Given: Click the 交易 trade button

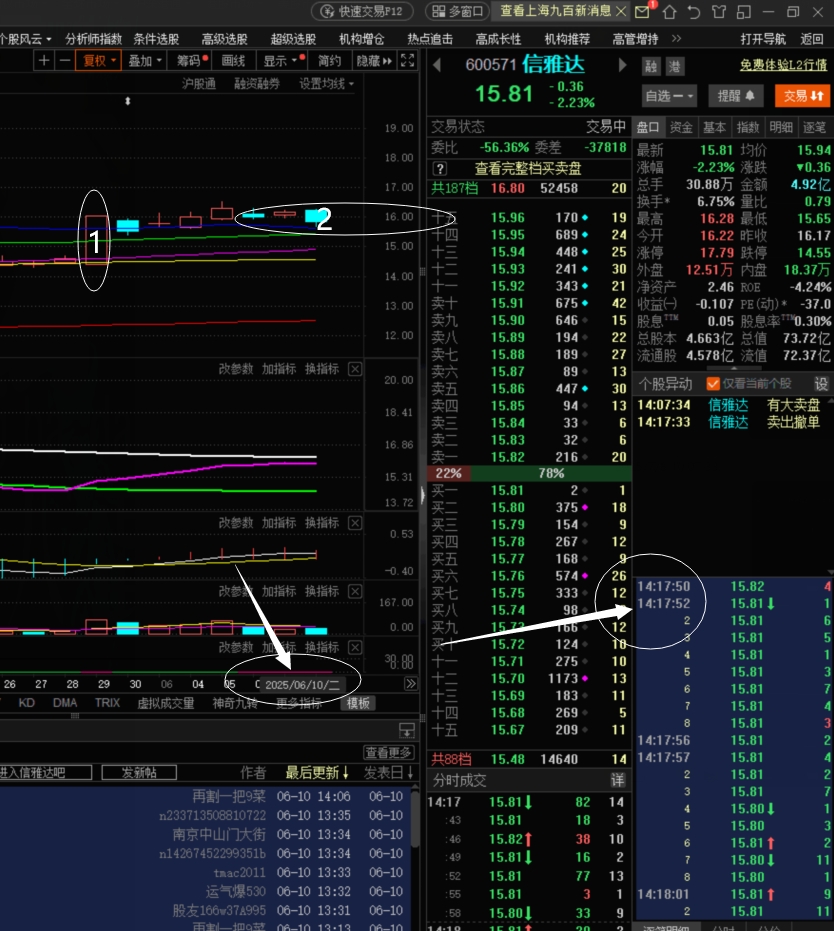Looking at the screenshot, I should click(x=802, y=96).
